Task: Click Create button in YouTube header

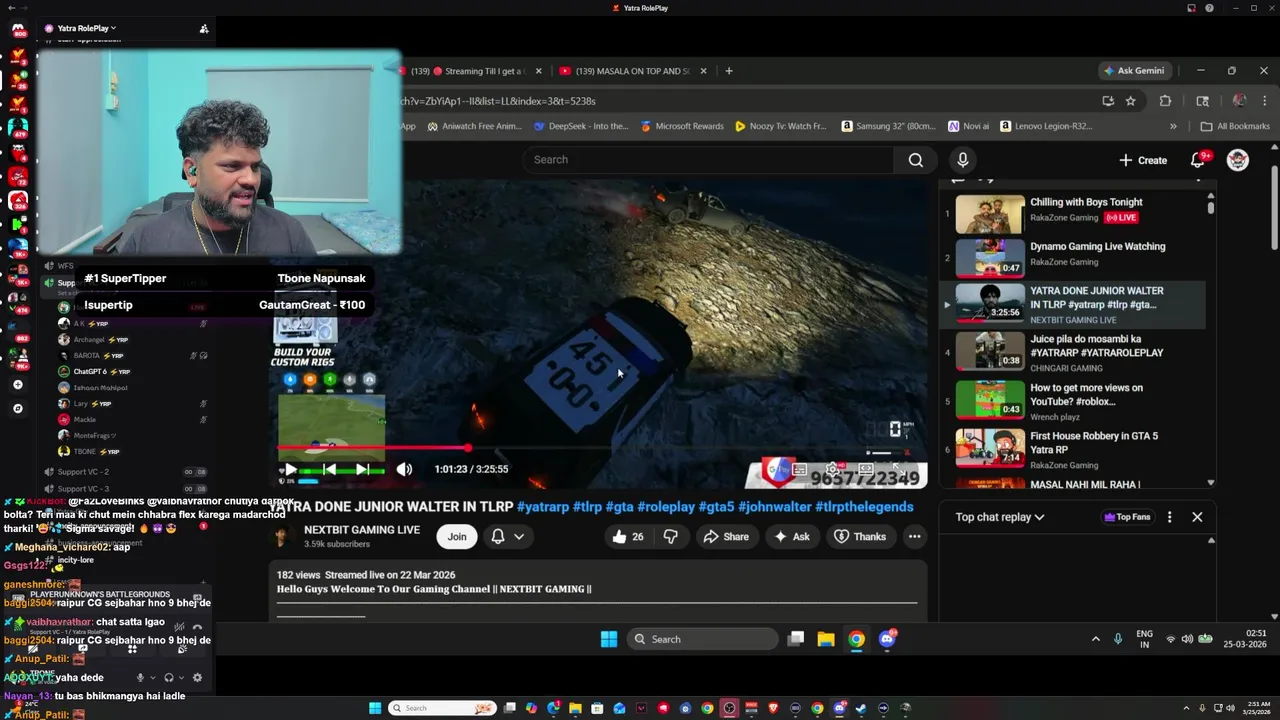Action: pyautogui.click(x=1143, y=160)
